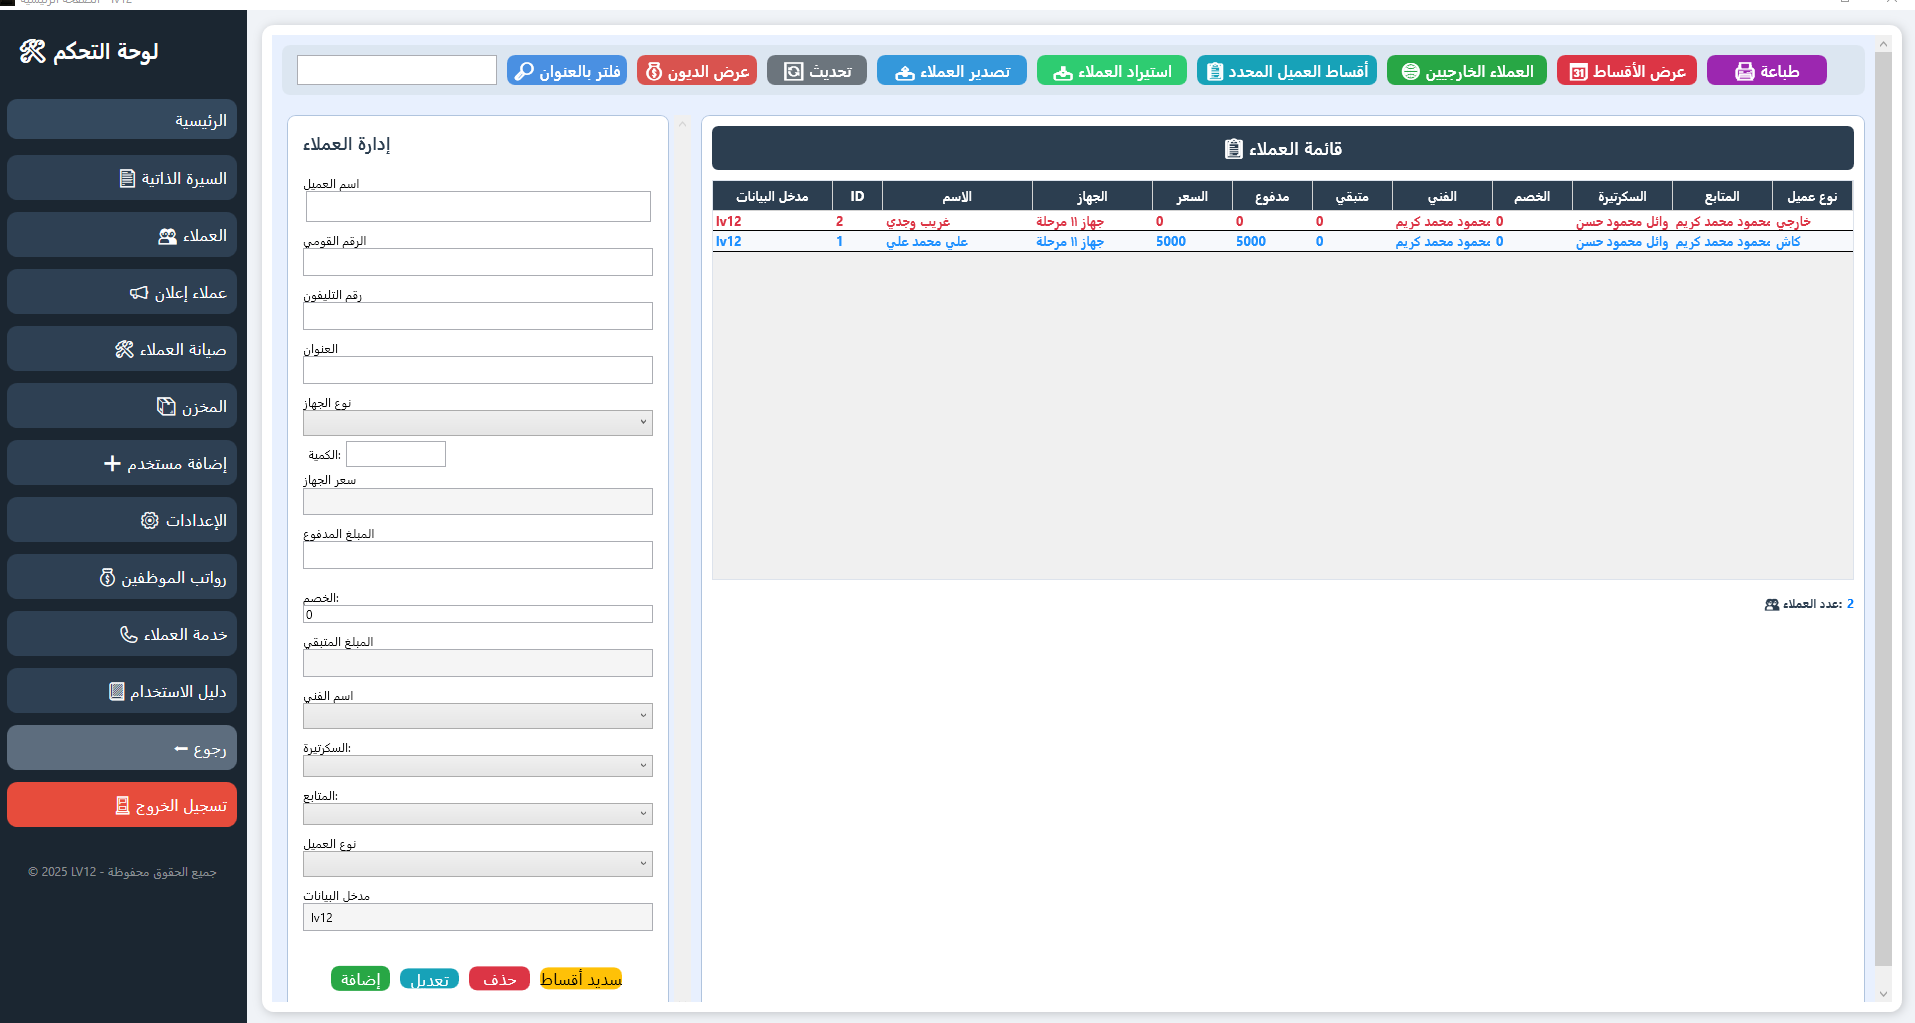
Task: Click the green add (إضافة) button
Action: tap(360, 979)
